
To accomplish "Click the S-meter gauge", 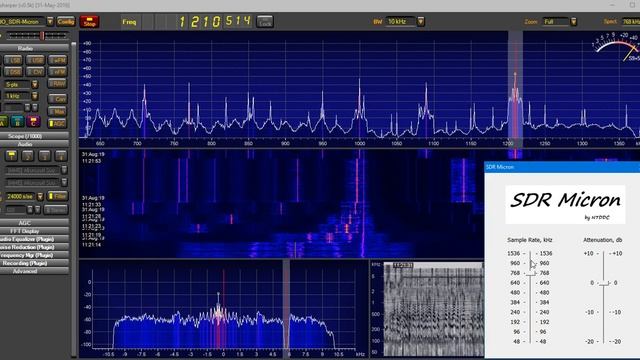I will pos(616,47).
